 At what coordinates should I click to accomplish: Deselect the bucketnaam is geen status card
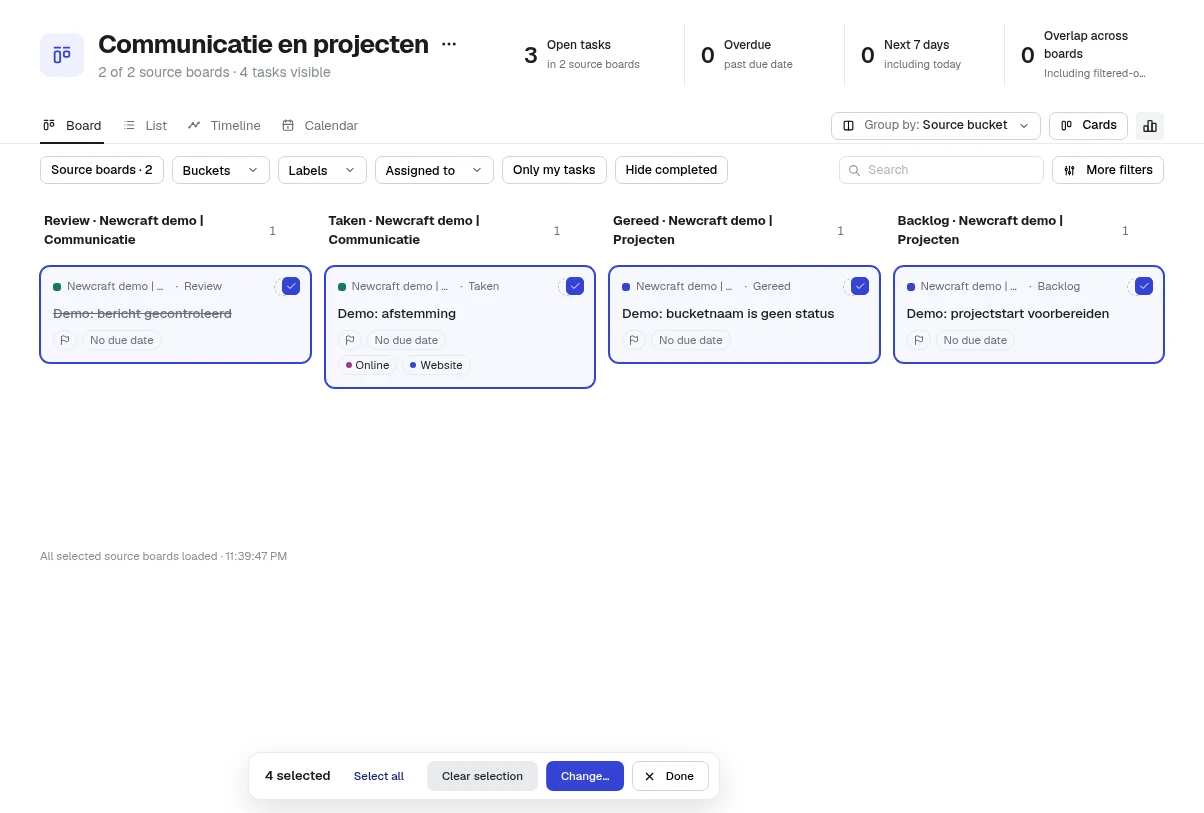click(860, 286)
